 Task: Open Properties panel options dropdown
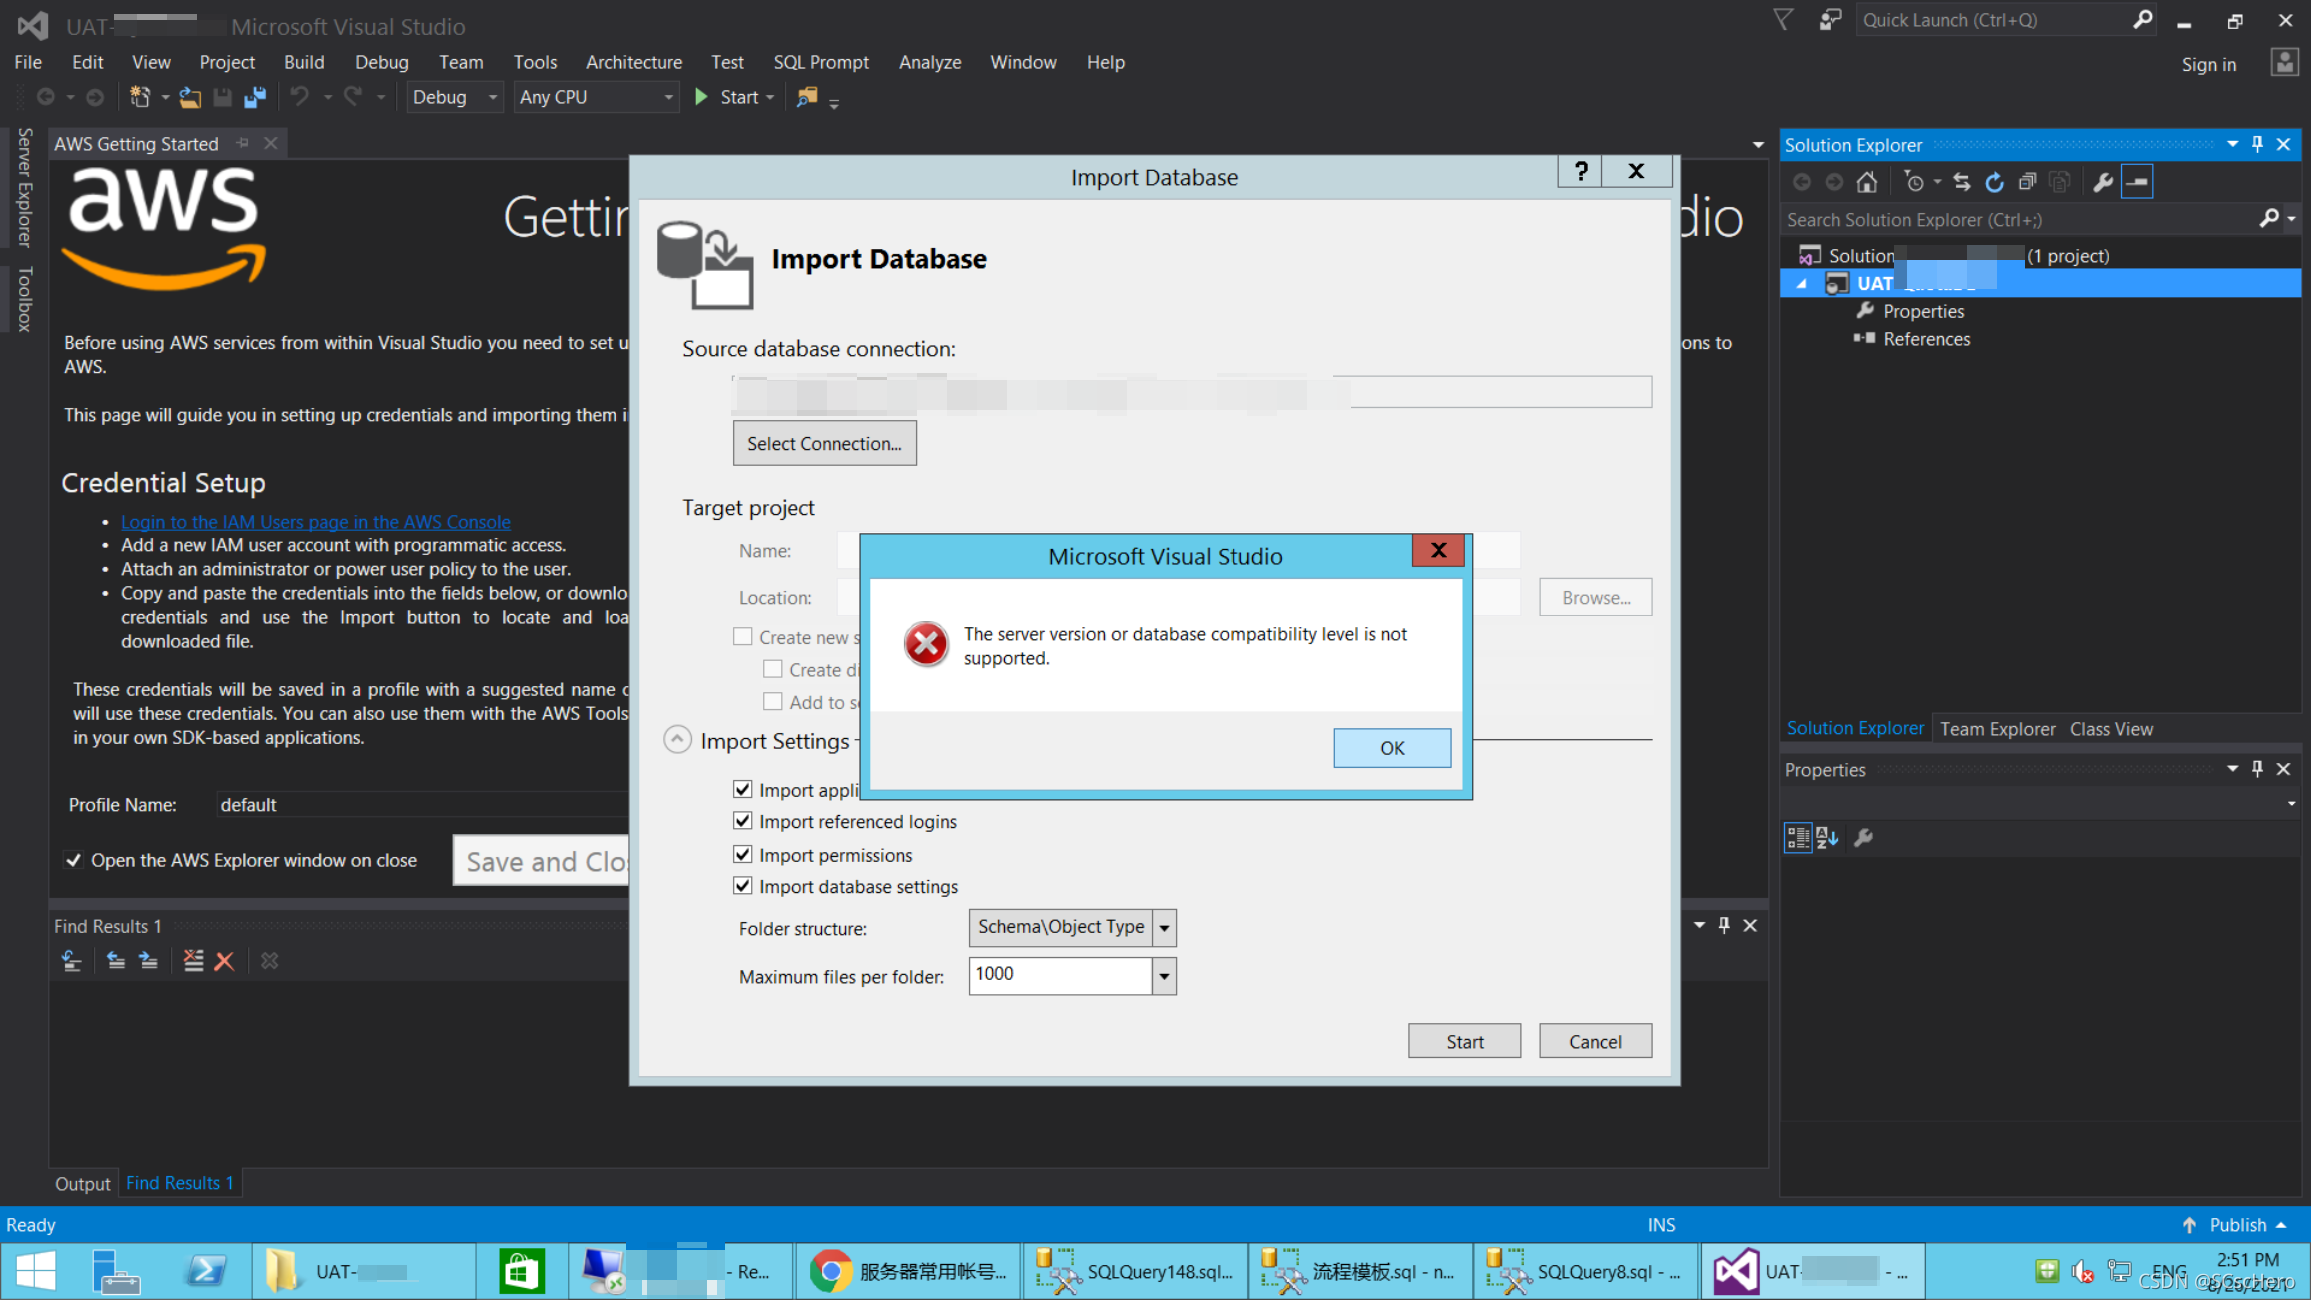2232,769
